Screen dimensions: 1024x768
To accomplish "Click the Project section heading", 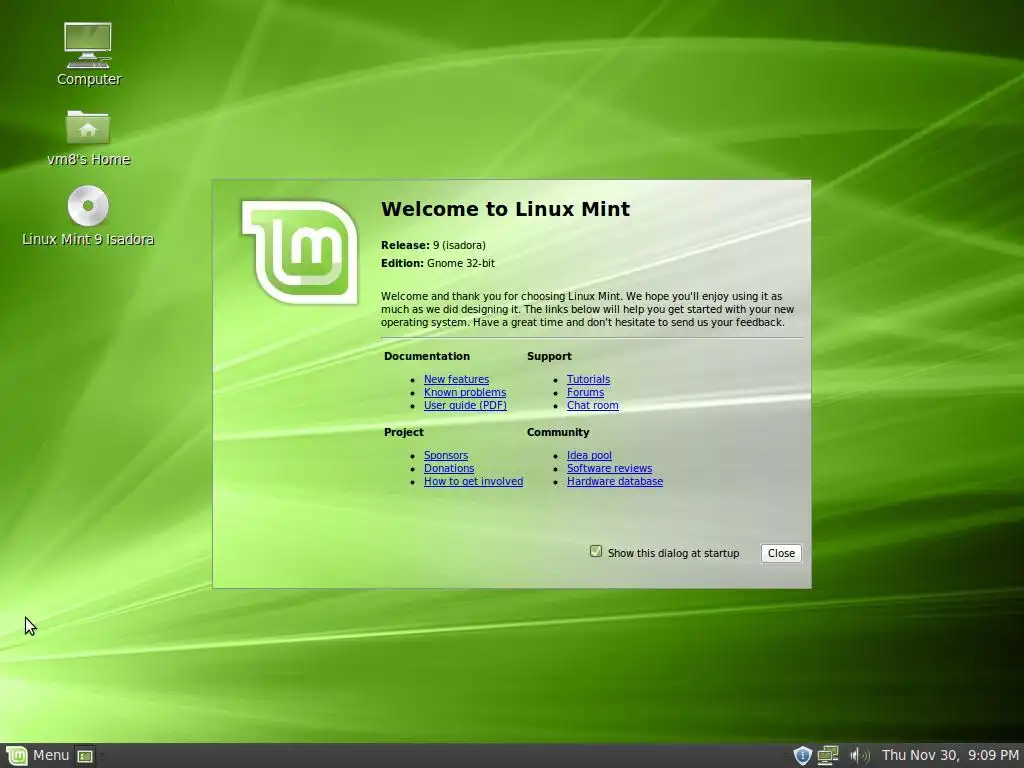I will coord(404,432).
